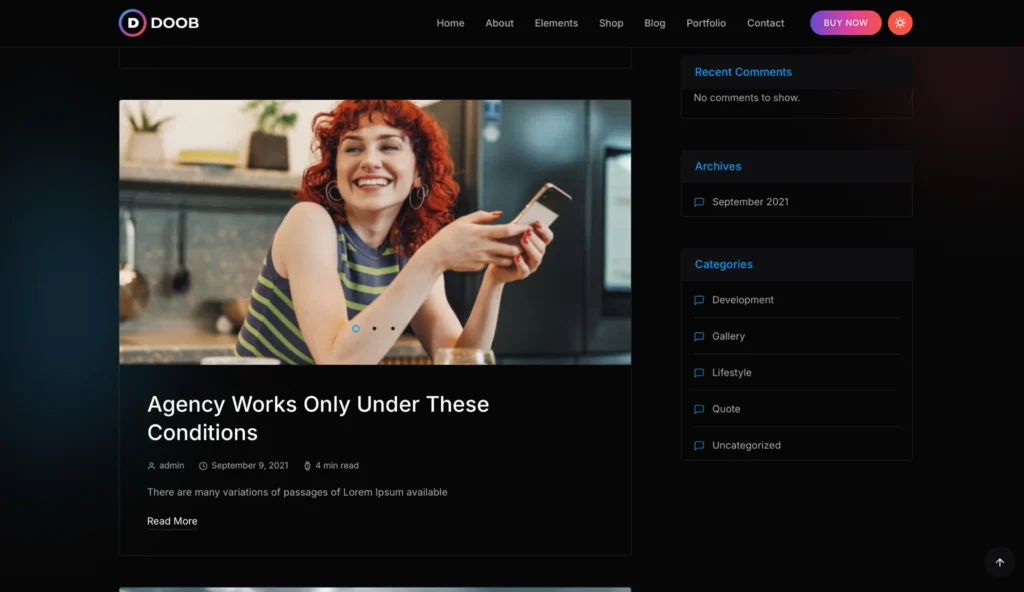Select the third slider dot

[393, 328]
